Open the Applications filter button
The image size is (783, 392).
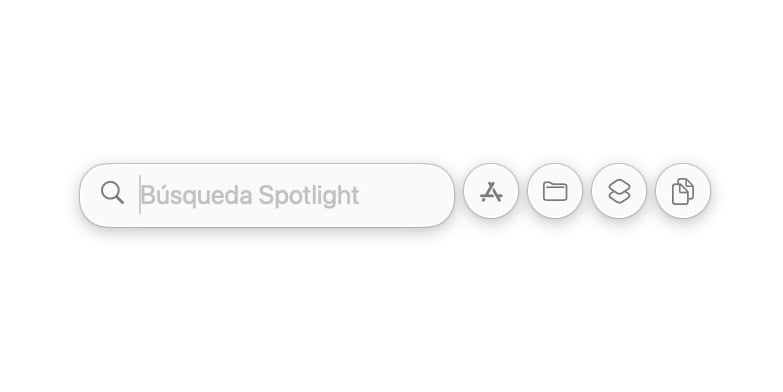tap(490, 191)
